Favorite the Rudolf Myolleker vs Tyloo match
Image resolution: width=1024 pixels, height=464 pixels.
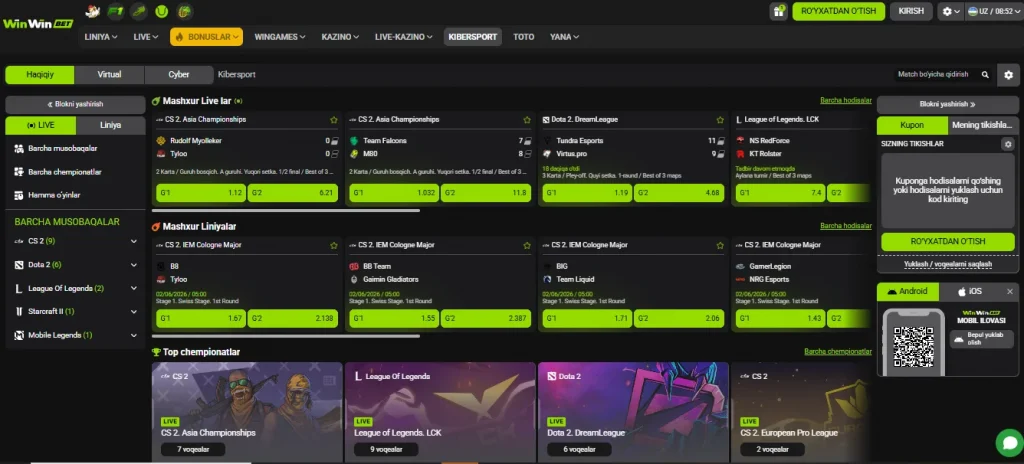pyautogui.click(x=334, y=120)
